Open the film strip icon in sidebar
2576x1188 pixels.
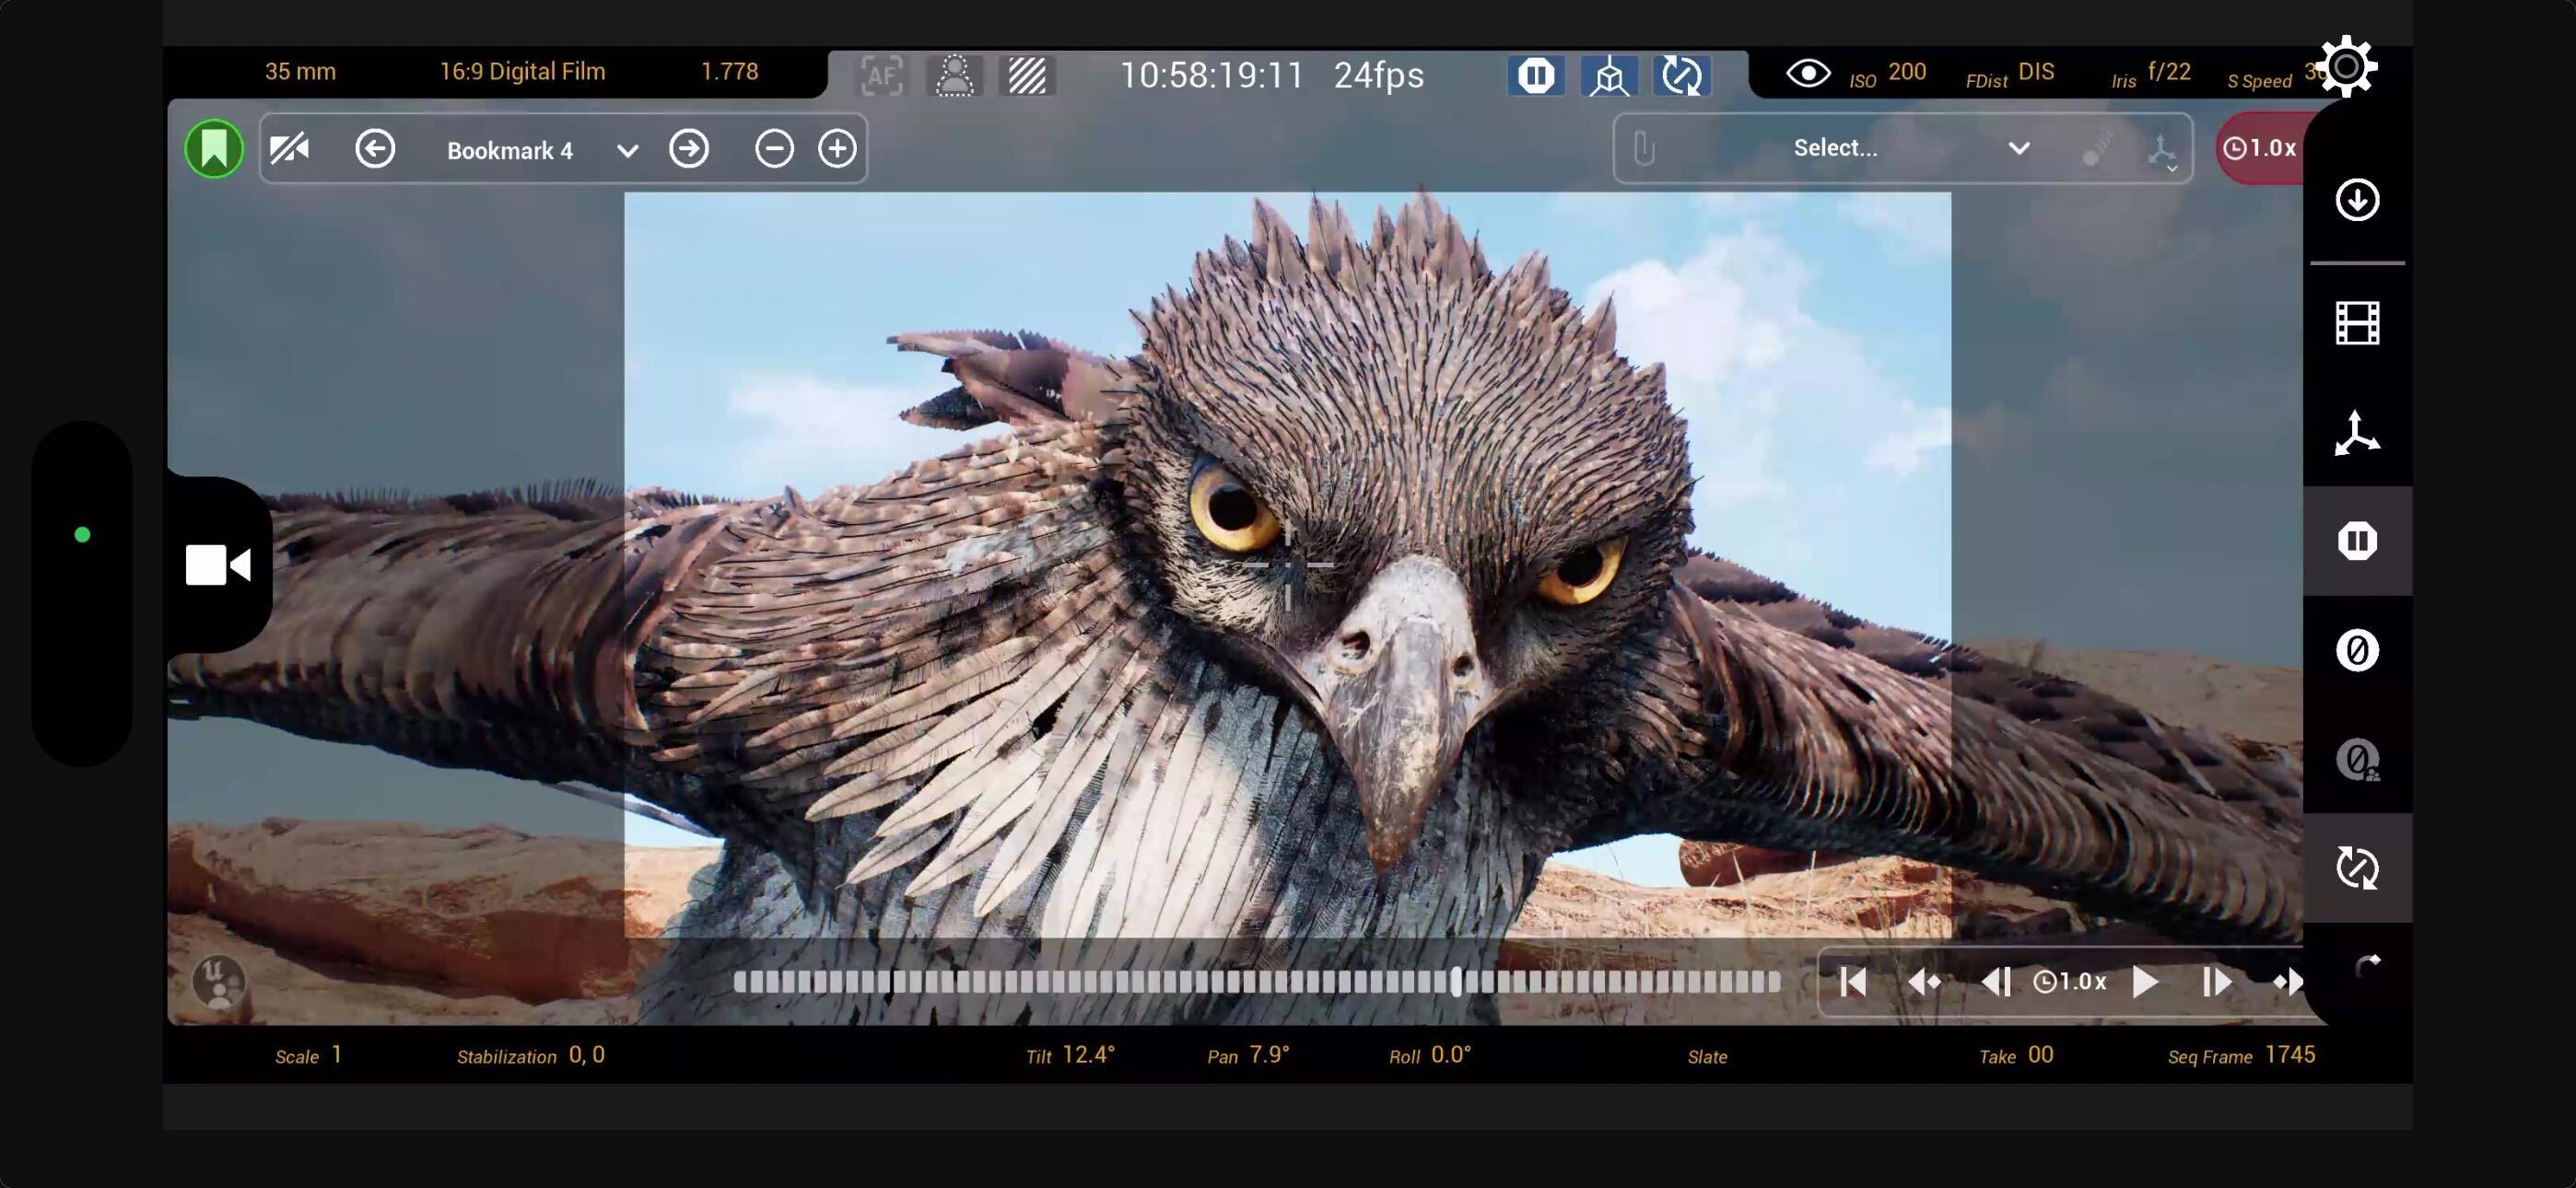pos(2357,323)
